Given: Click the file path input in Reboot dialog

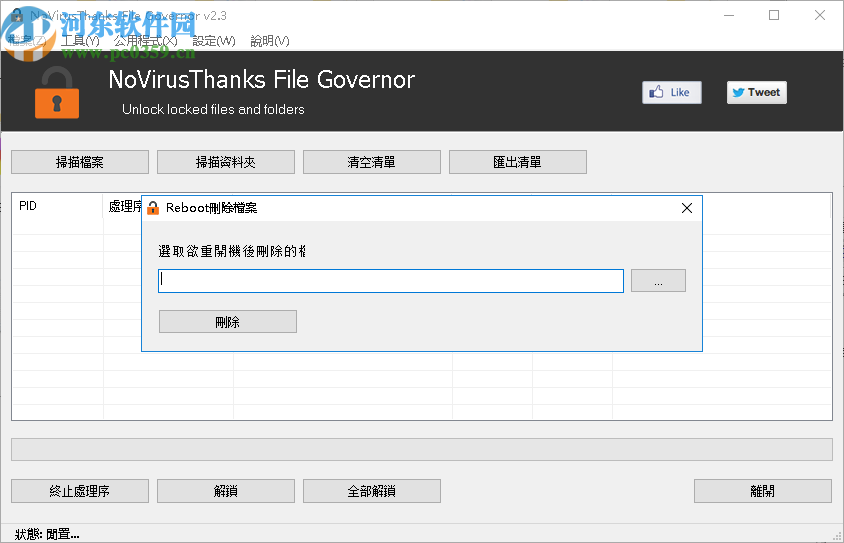Looking at the screenshot, I should (391, 281).
